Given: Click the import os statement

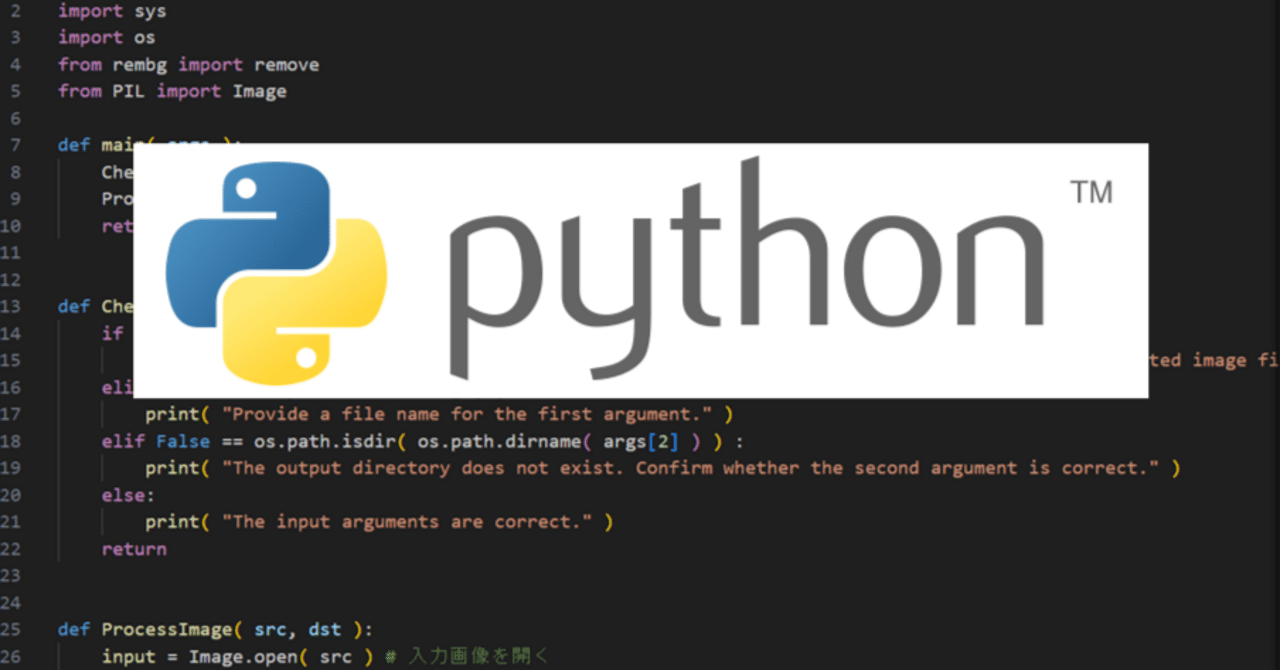Looking at the screenshot, I should point(106,37).
